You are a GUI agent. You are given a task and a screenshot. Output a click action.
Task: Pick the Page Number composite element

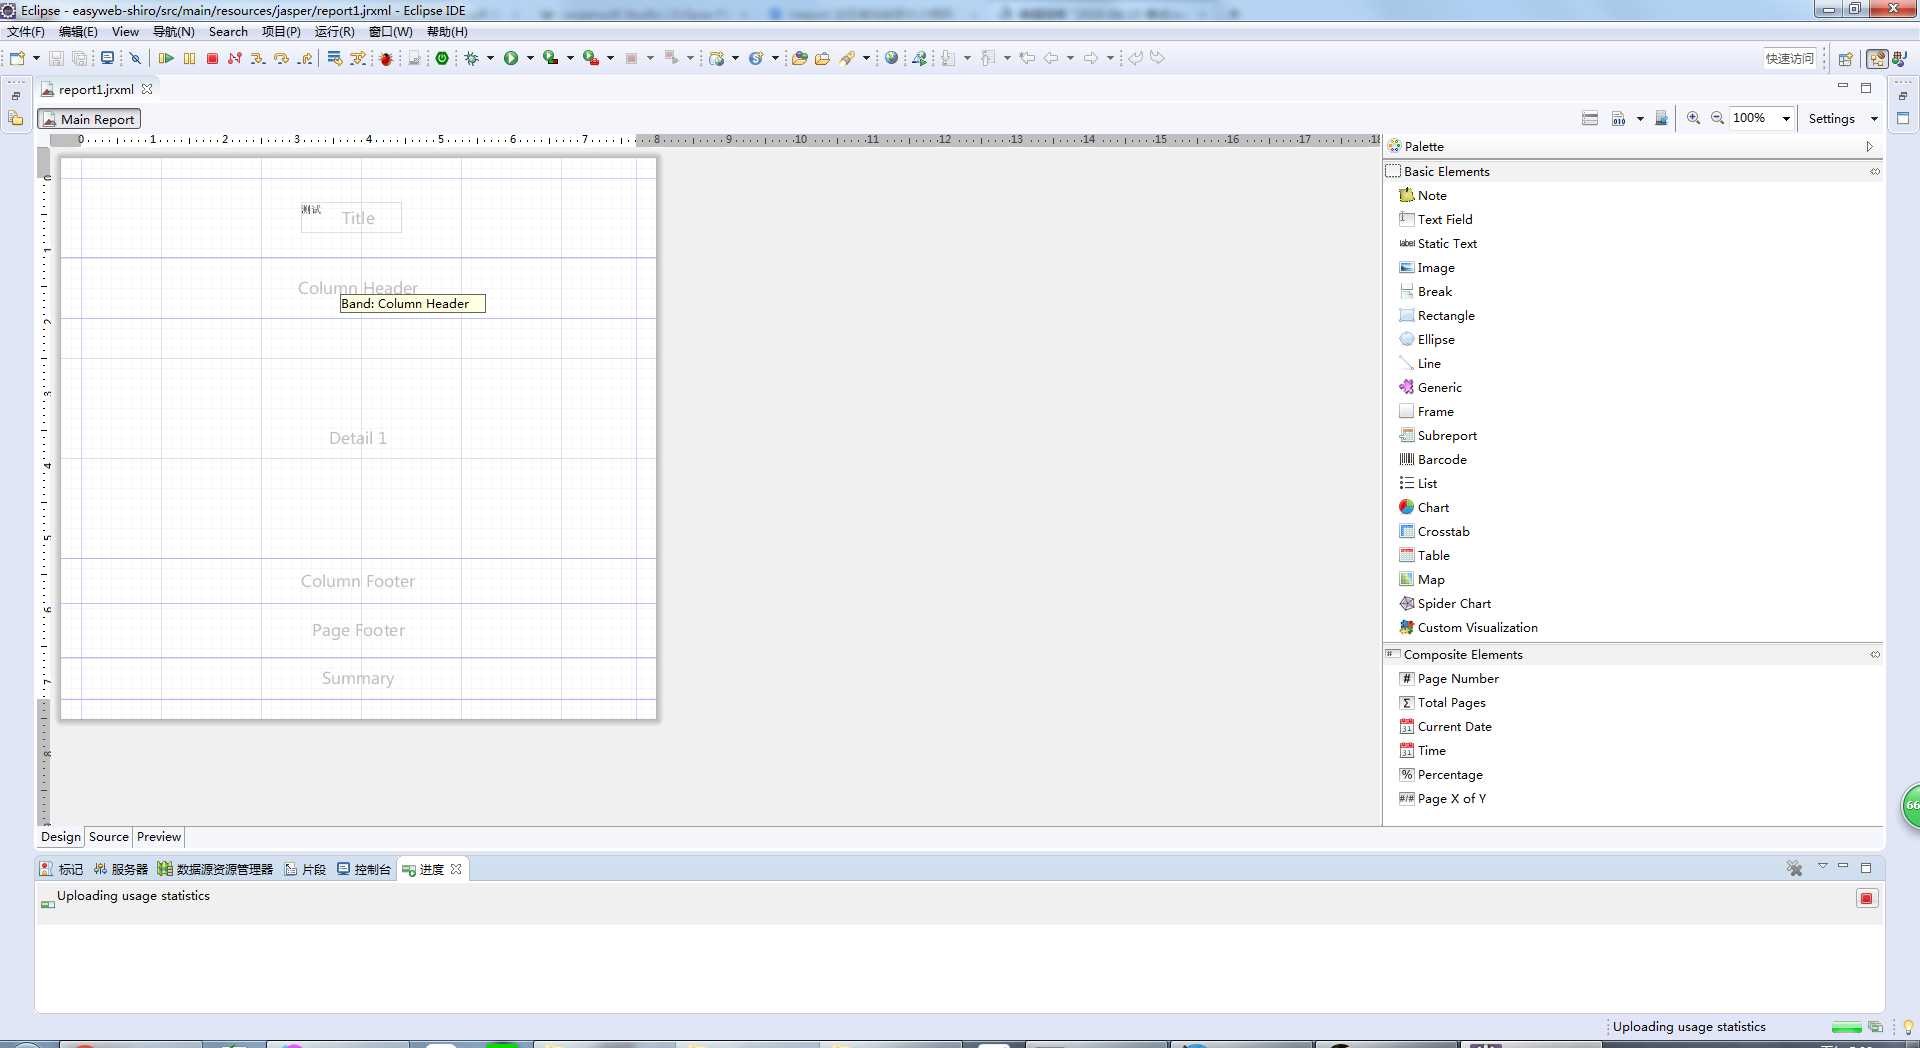pyautogui.click(x=1449, y=678)
